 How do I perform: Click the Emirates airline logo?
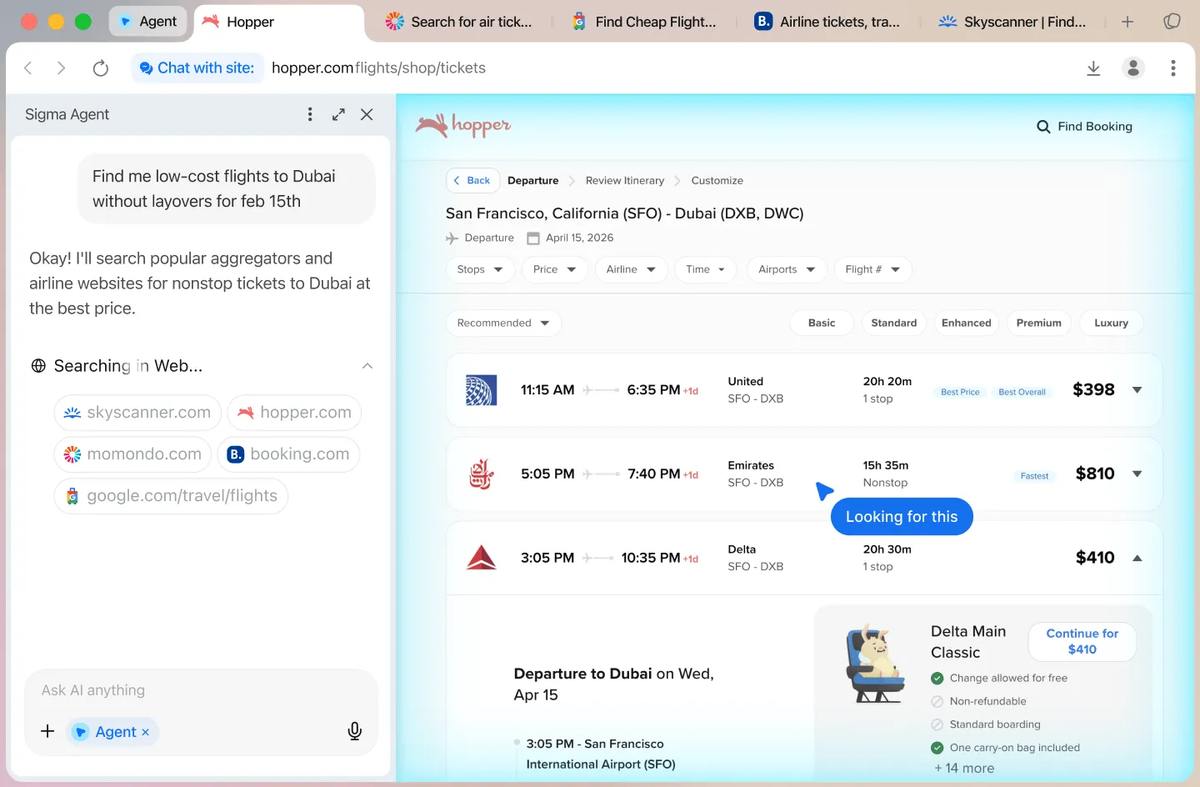click(x=481, y=474)
